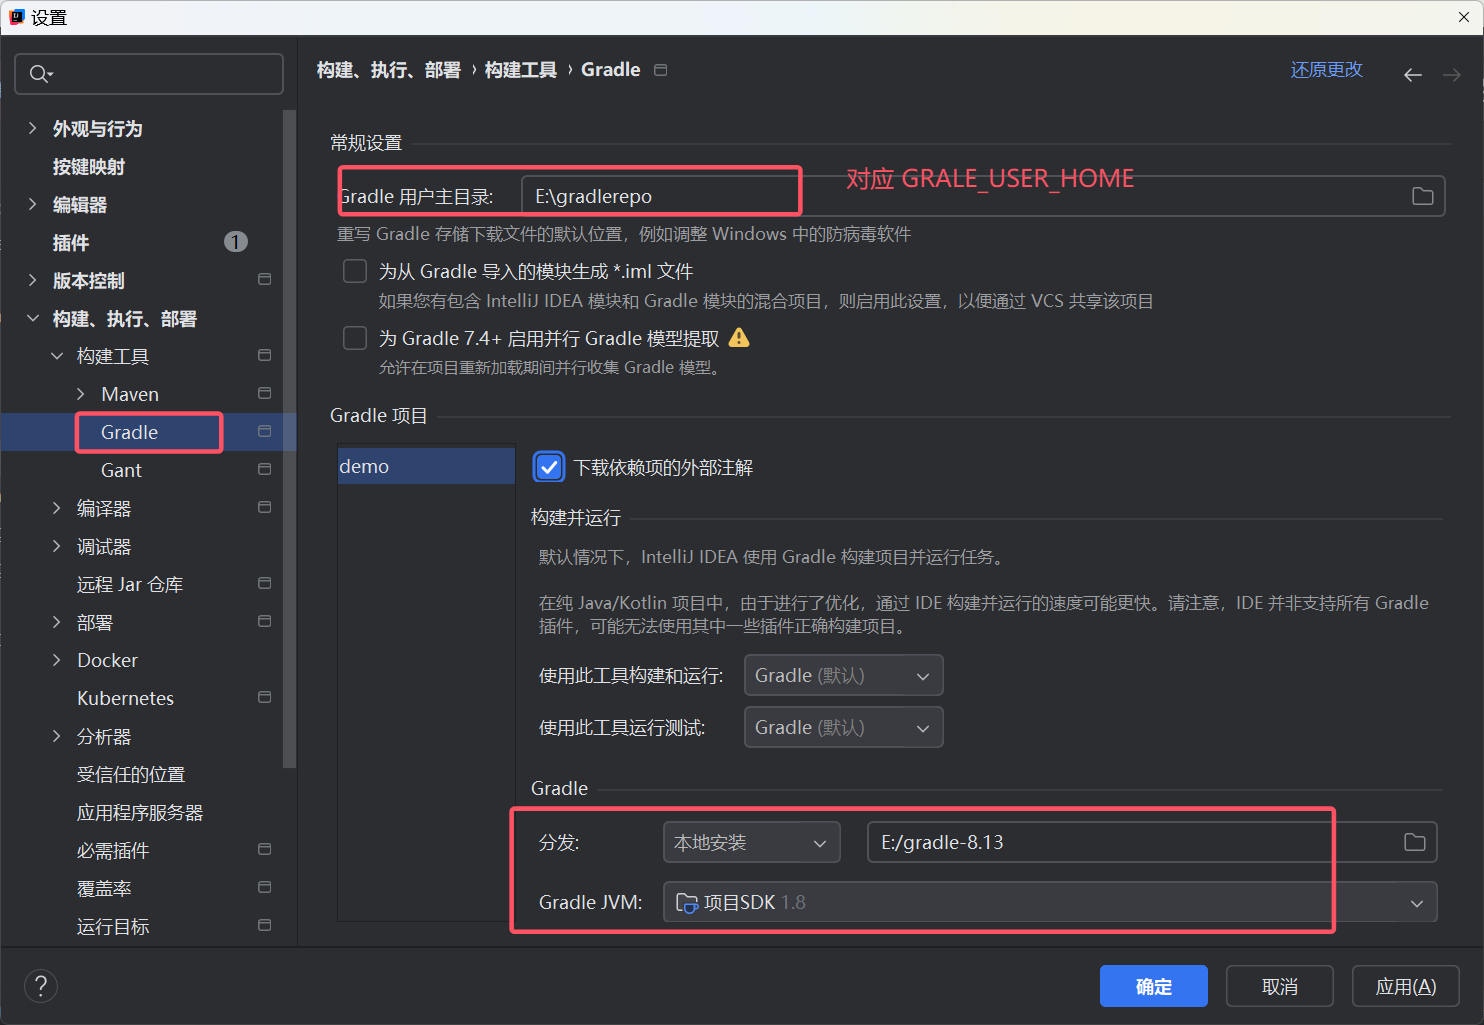
Task: Click the 取消 button
Action: click(x=1279, y=986)
